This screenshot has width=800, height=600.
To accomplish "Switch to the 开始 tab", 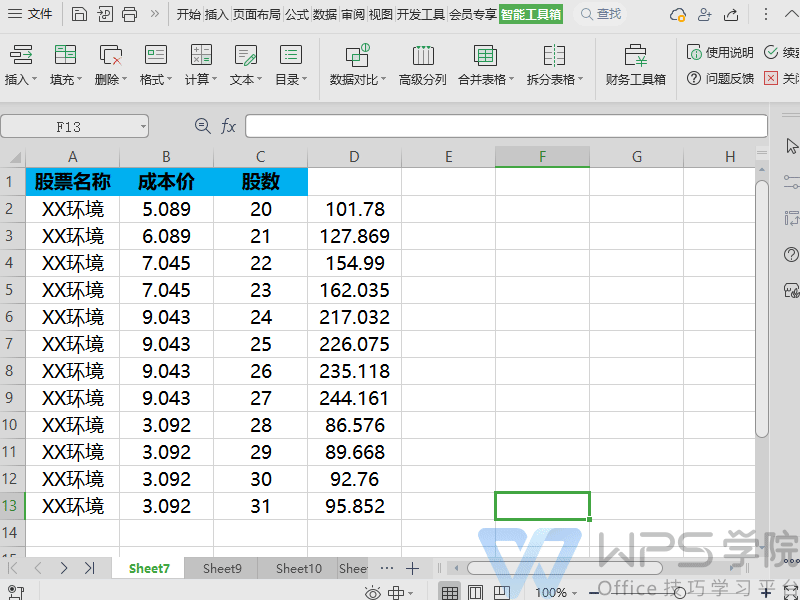I will pyautogui.click(x=189, y=14).
